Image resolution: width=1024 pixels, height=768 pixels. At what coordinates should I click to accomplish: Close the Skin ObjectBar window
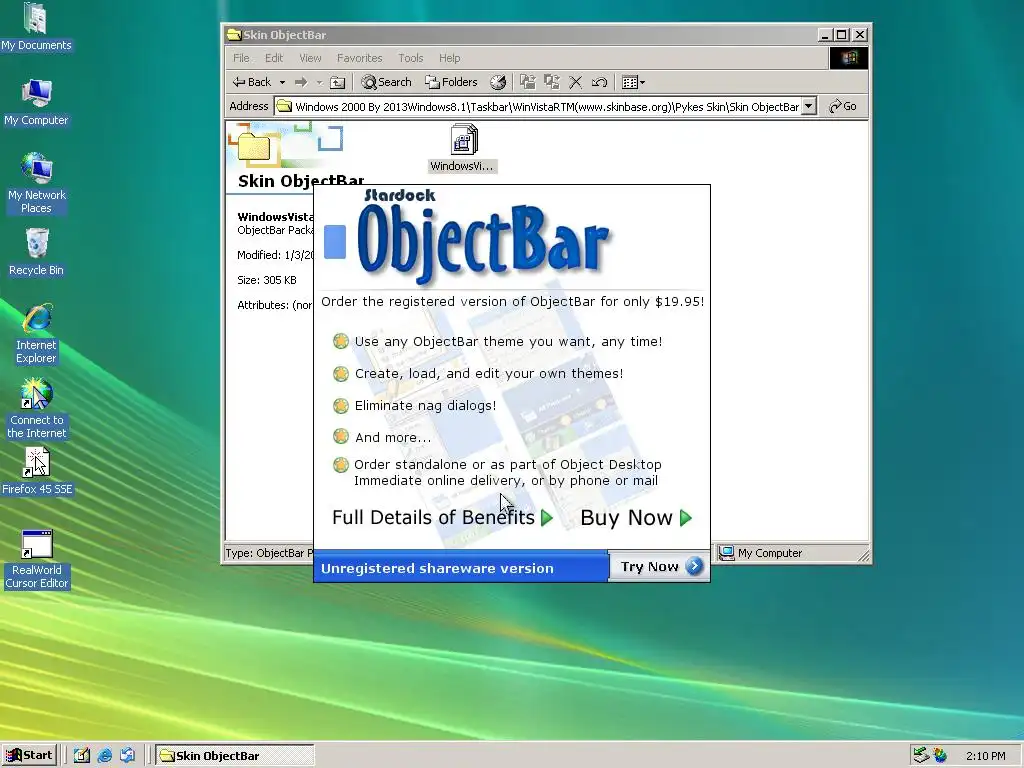(x=860, y=35)
